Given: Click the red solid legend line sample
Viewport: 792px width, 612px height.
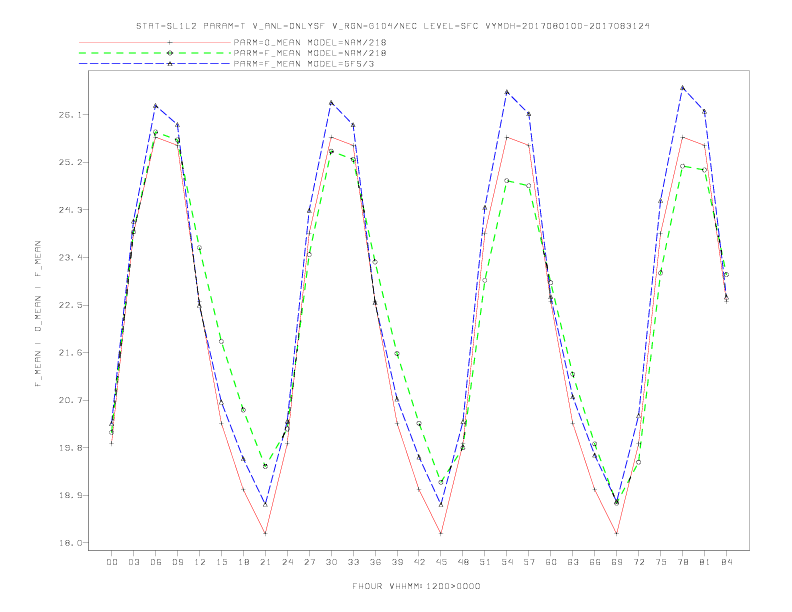Looking at the screenshot, I should [x=155, y=42].
